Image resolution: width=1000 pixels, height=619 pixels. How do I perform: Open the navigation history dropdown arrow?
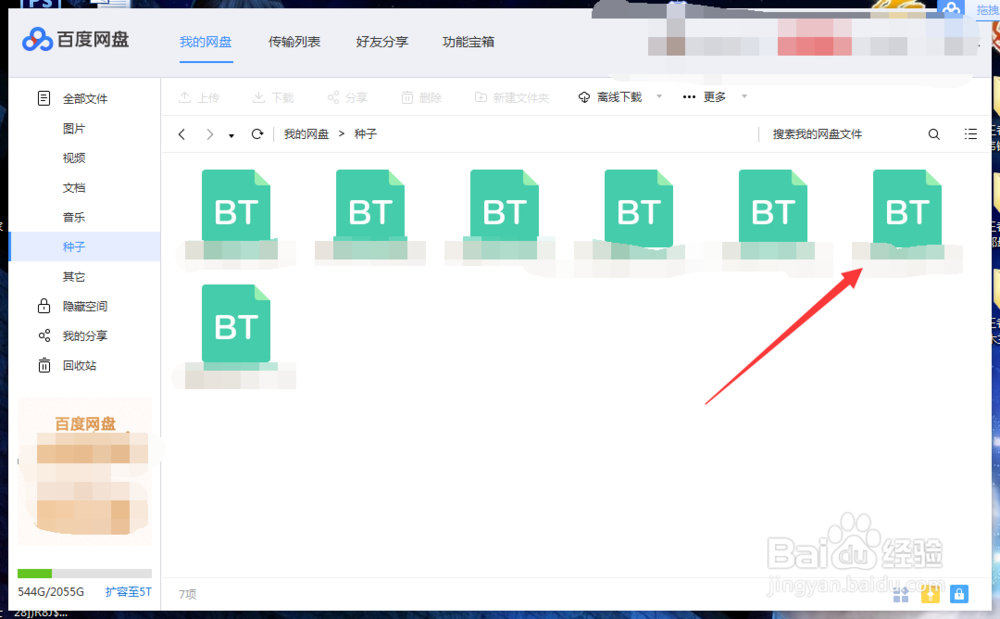click(x=232, y=135)
